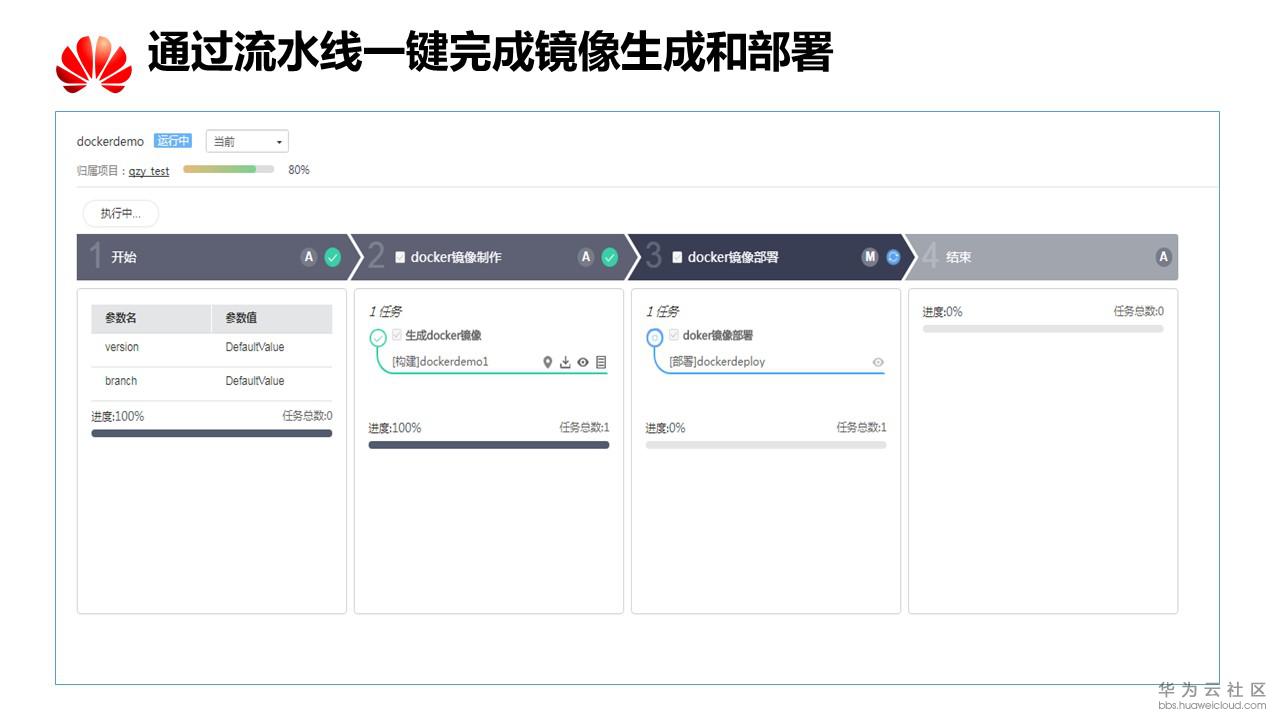The height and width of the screenshot is (720, 1280).
Task: Click the location pin icon for dockerdemo1
Action: click(x=547, y=363)
